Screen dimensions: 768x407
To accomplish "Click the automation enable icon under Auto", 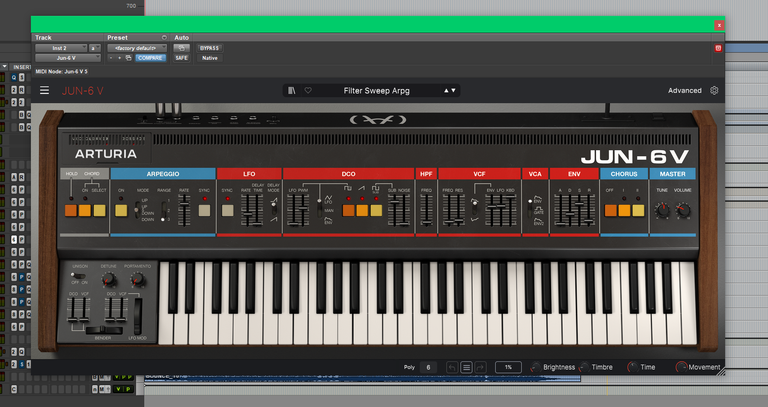I will pyautogui.click(x=181, y=48).
